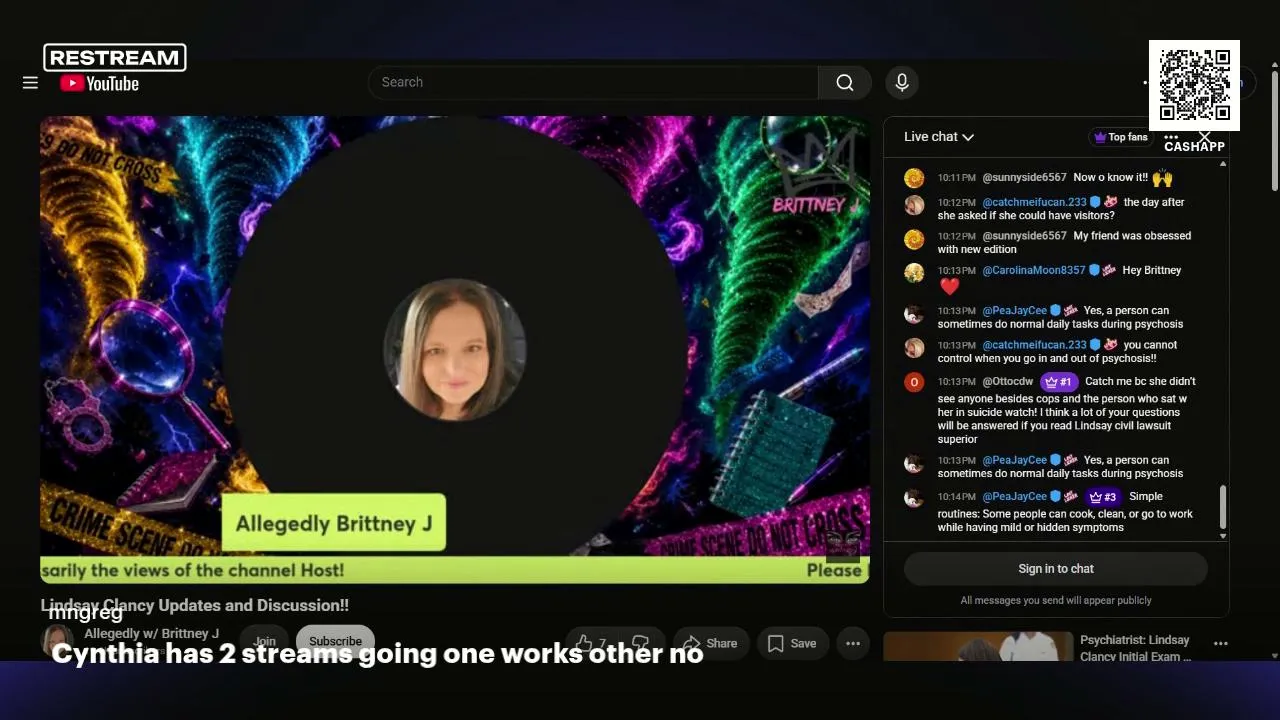The width and height of the screenshot is (1280, 720).
Task: Click the Restream QR code overlay
Action: coord(1194,85)
